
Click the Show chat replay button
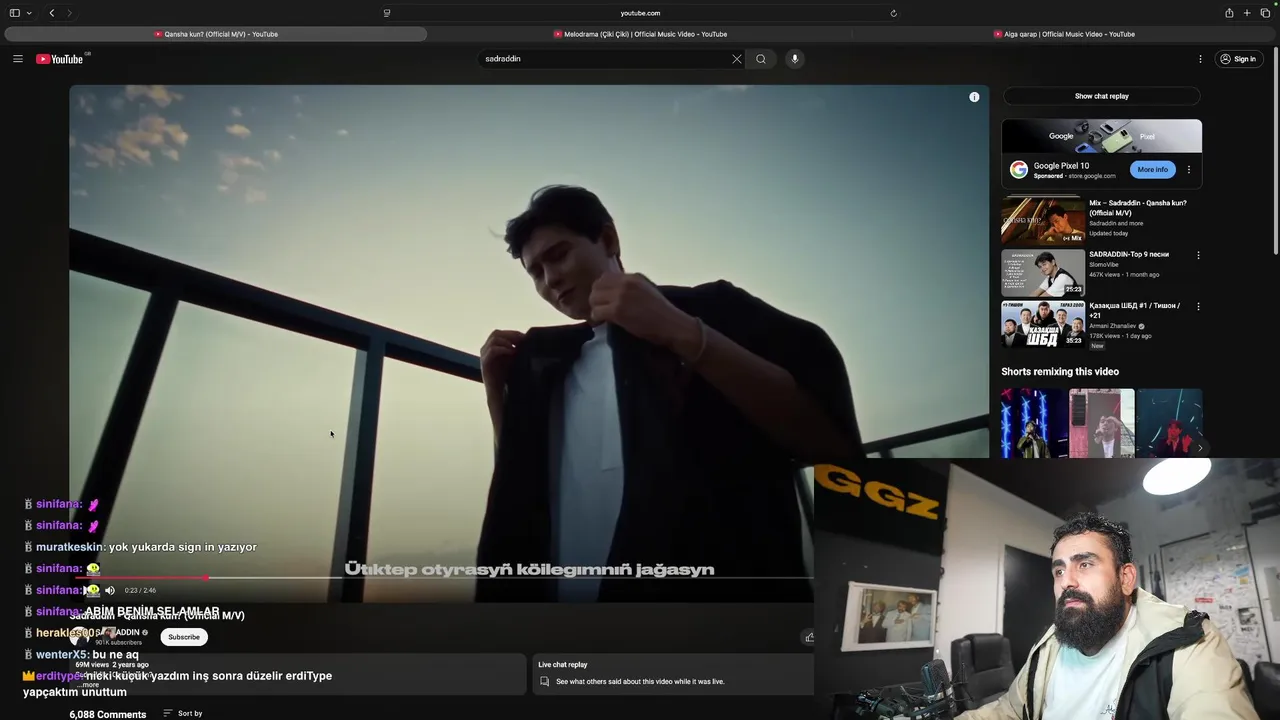tap(1101, 96)
